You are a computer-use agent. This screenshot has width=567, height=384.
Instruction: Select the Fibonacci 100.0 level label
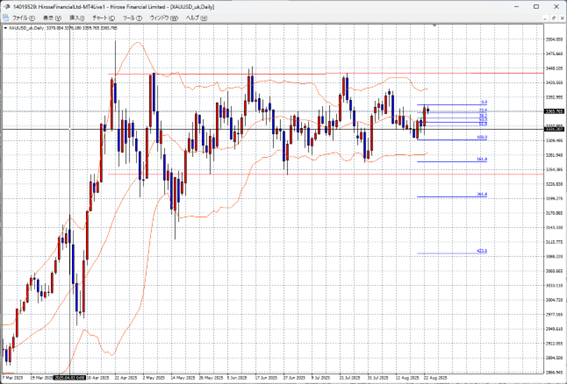(x=482, y=137)
